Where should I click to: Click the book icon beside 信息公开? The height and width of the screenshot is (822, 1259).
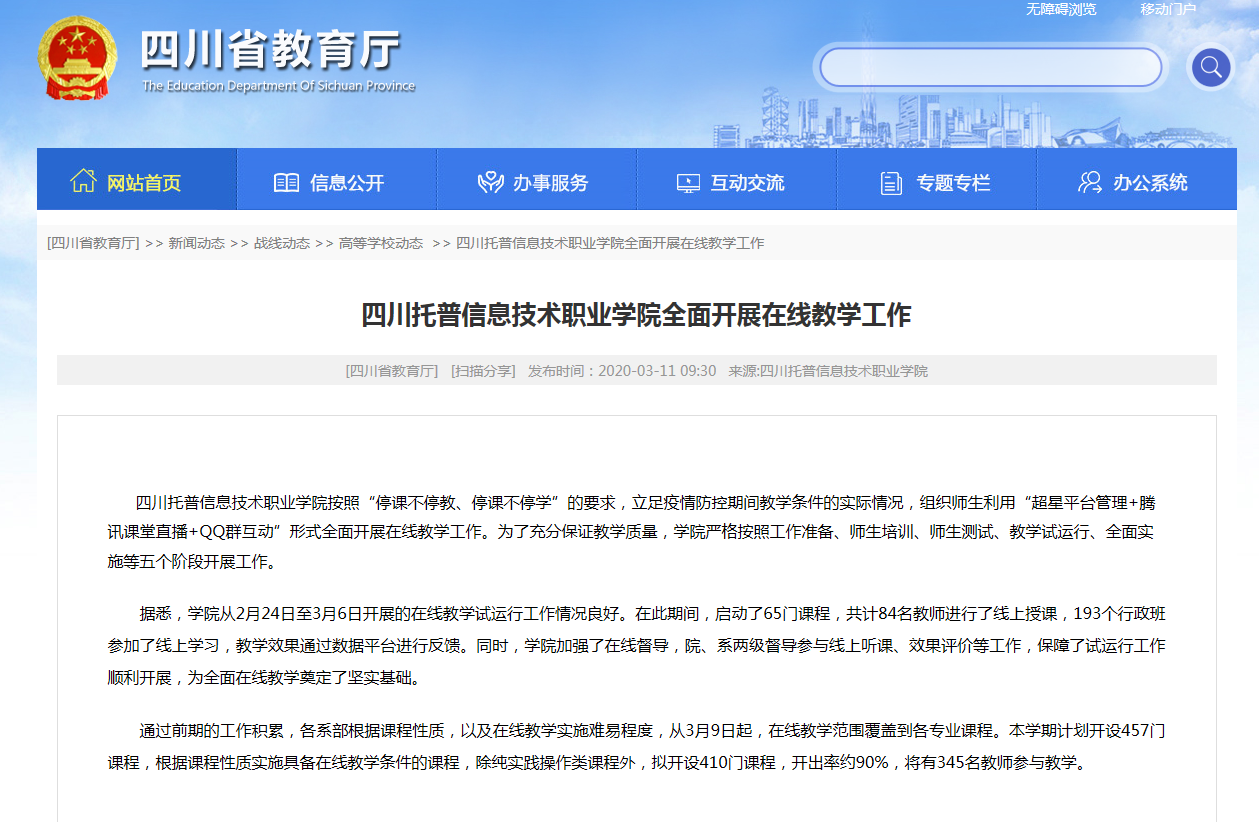[286, 183]
